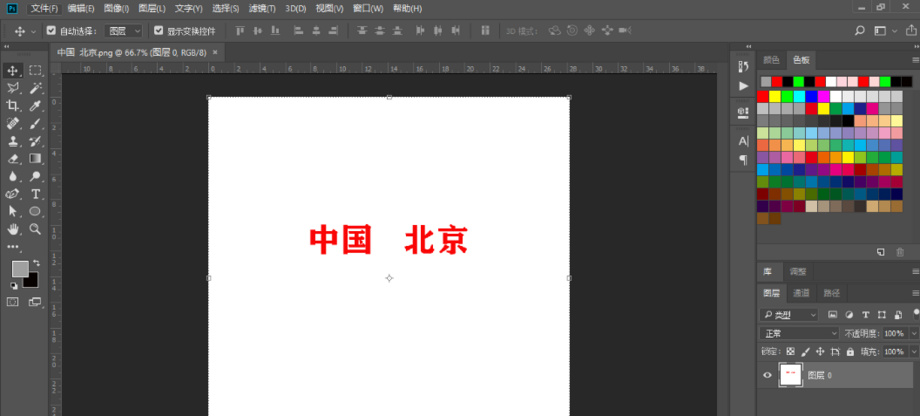The width and height of the screenshot is (920, 416).
Task: Click the background color swatch
Action: coord(32,282)
